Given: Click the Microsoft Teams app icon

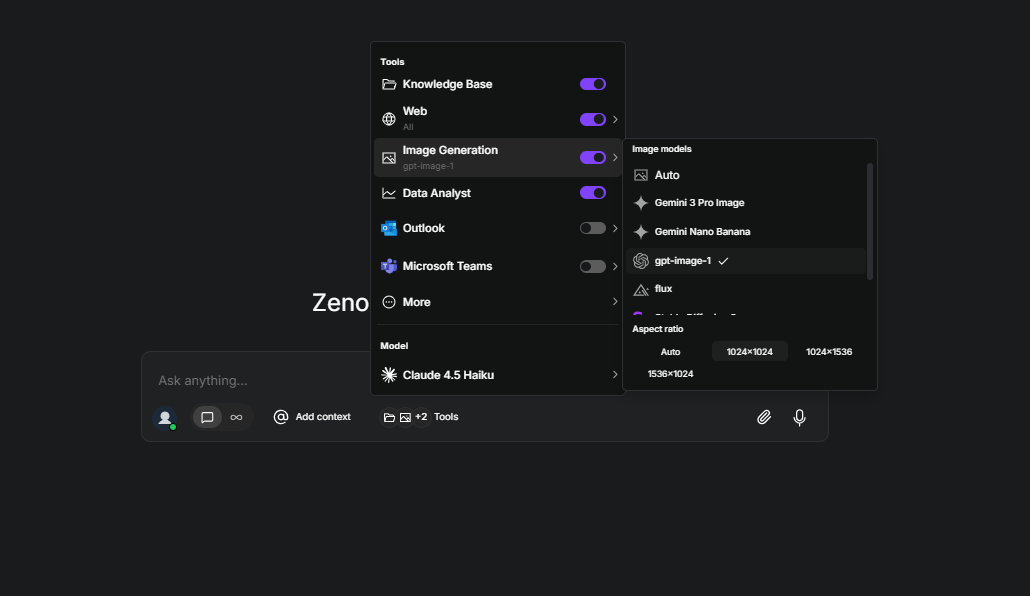Looking at the screenshot, I should 389,266.
